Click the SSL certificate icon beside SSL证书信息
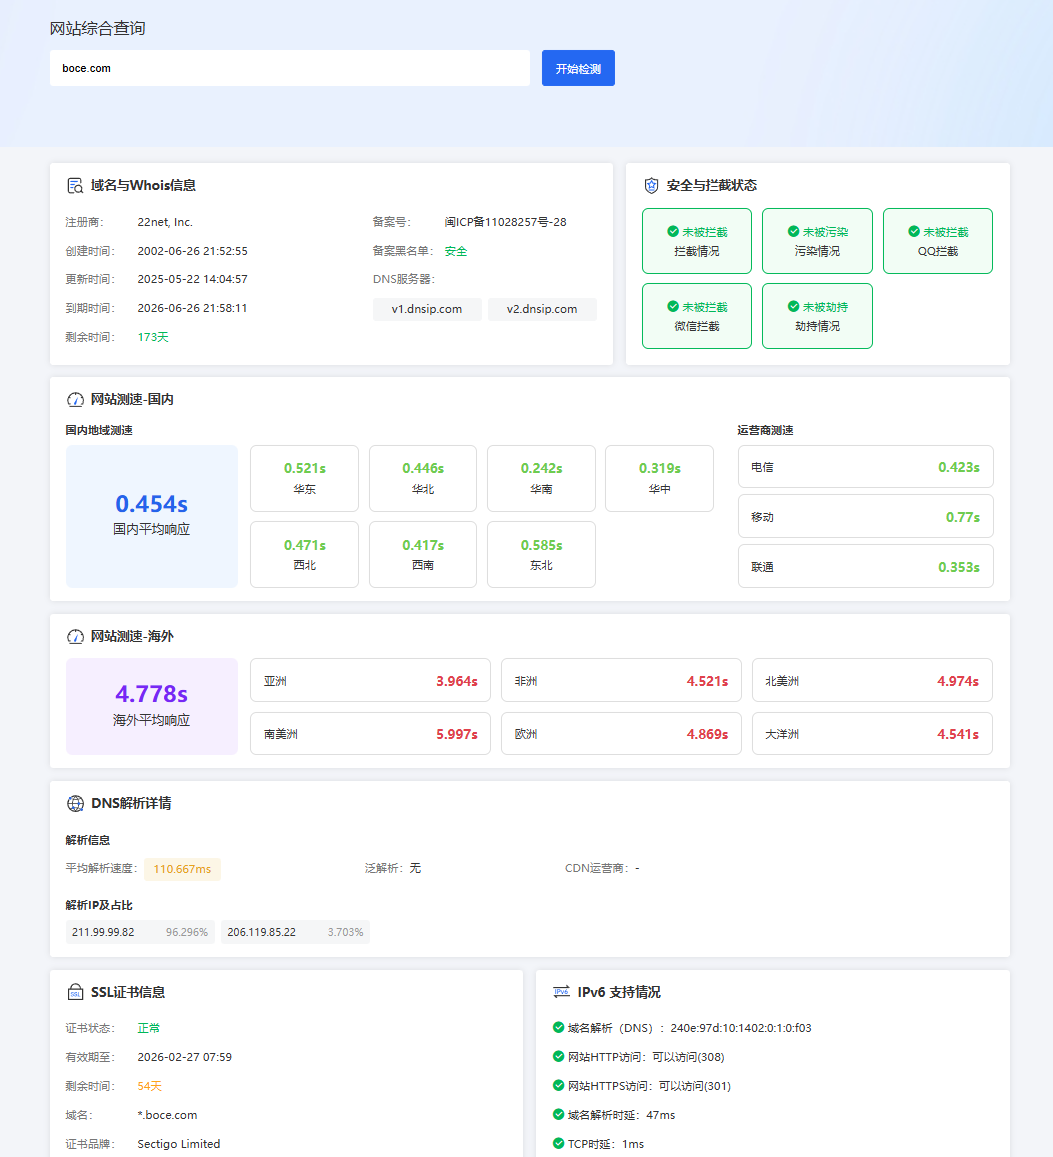1053x1157 pixels. (x=75, y=993)
